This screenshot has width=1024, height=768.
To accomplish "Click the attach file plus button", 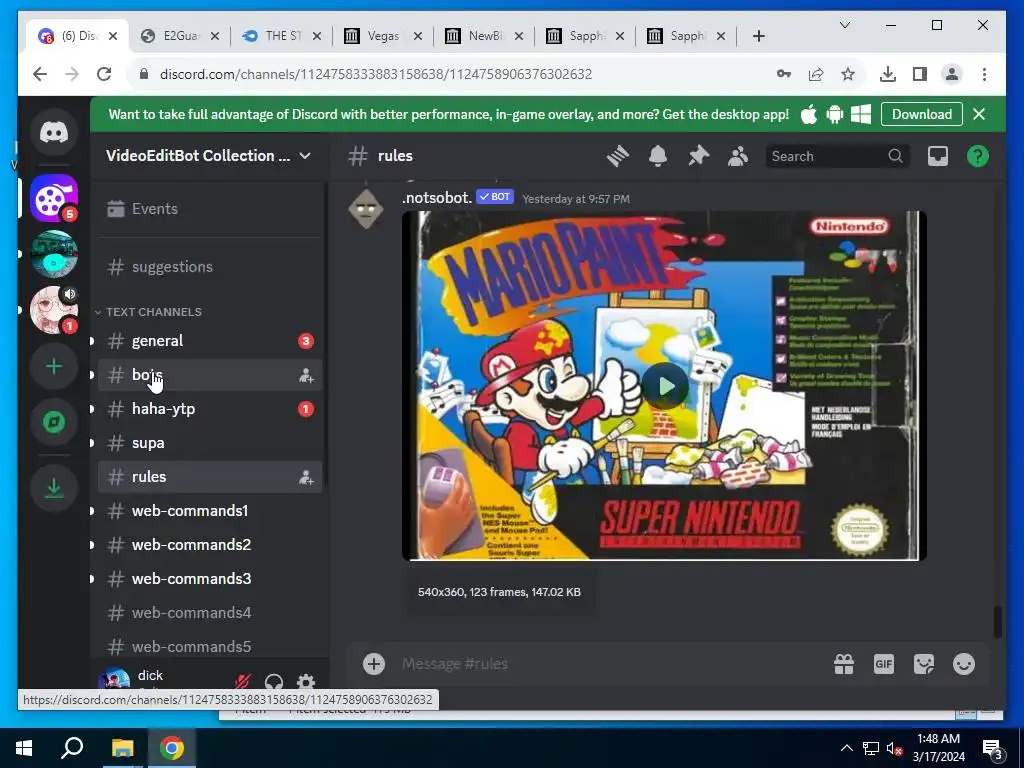I will click(x=374, y=664).
